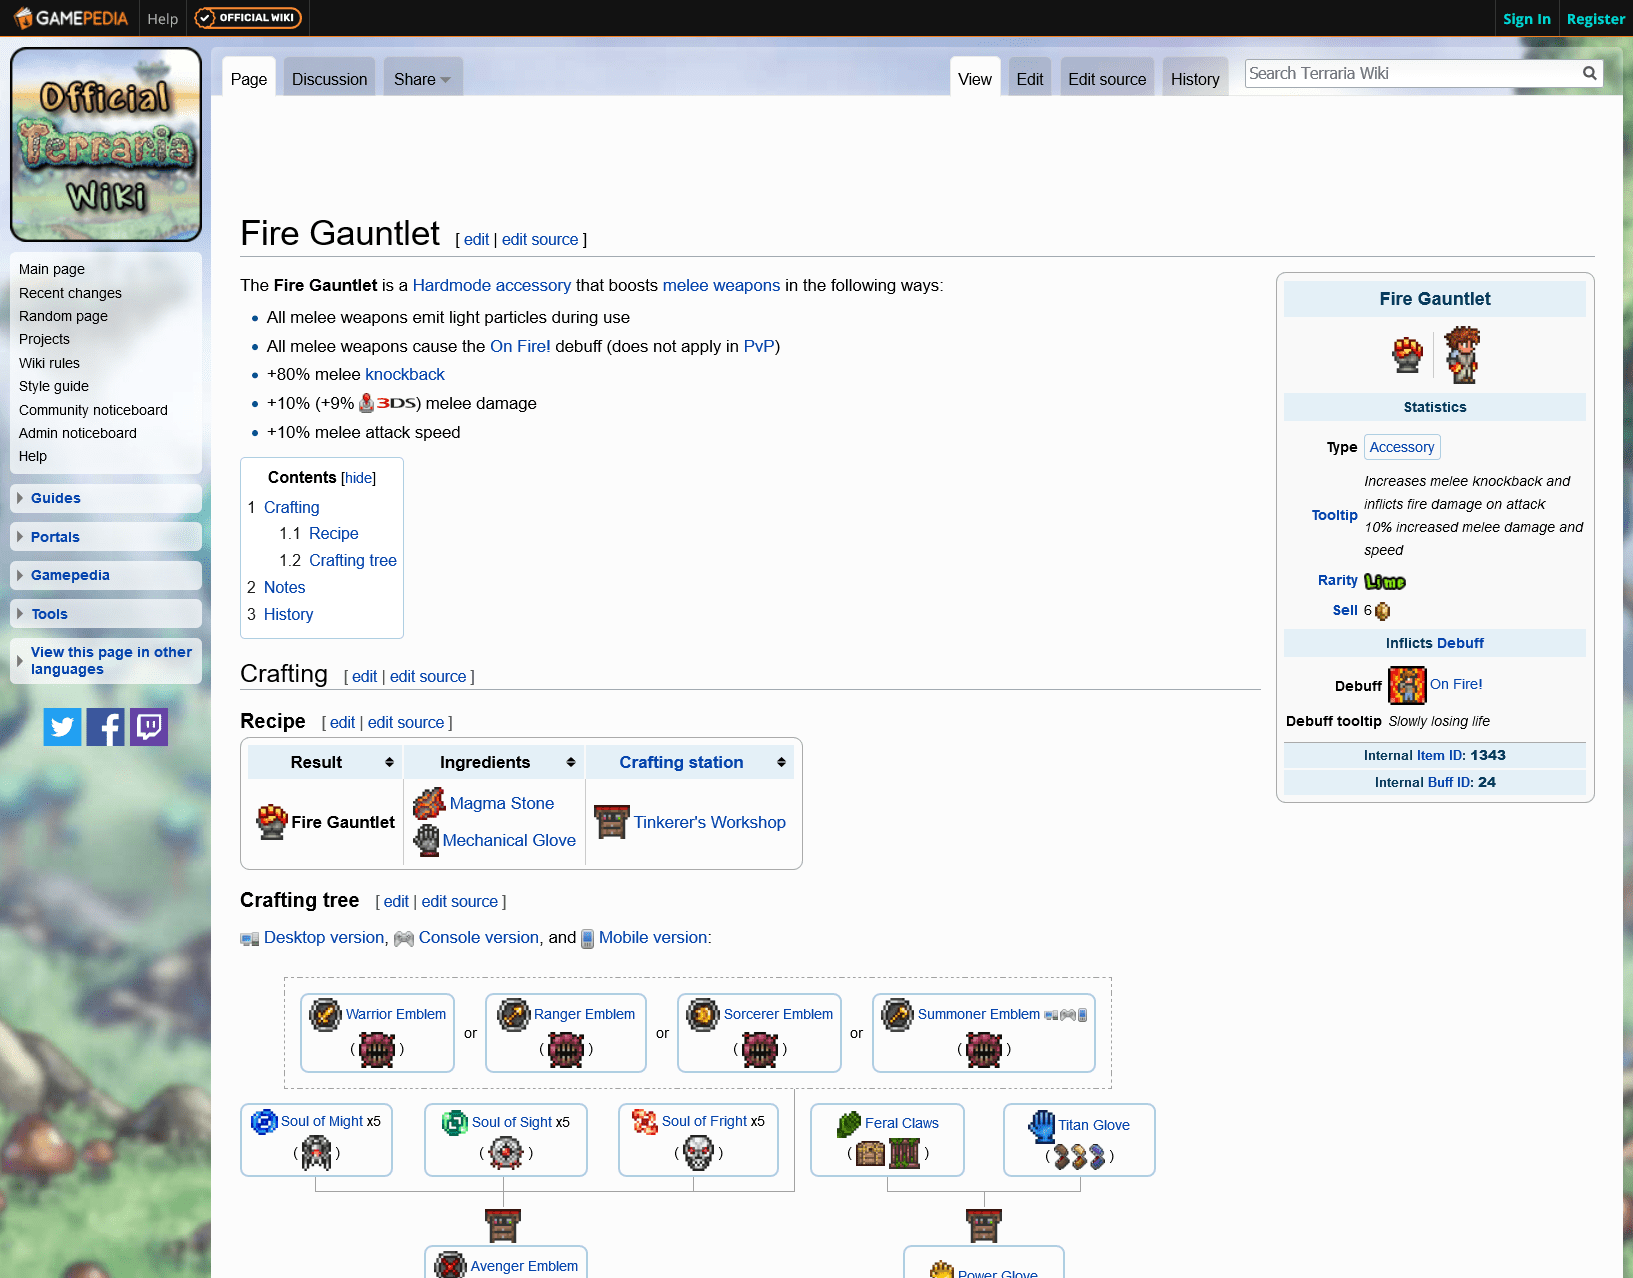Hide the Contents table of contents
The height and width of the screenshot is (1278, 1633).
point(358,478)
